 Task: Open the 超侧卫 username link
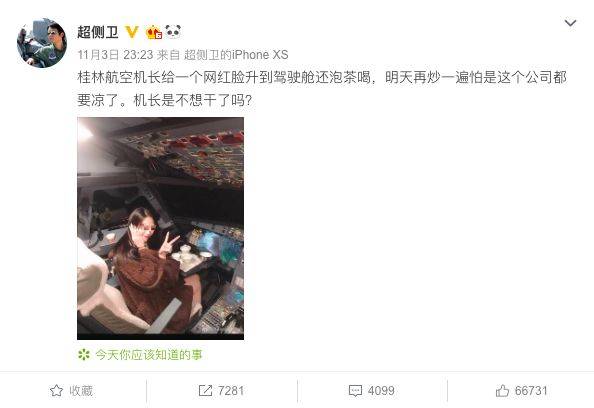click(x=98, y=32)
